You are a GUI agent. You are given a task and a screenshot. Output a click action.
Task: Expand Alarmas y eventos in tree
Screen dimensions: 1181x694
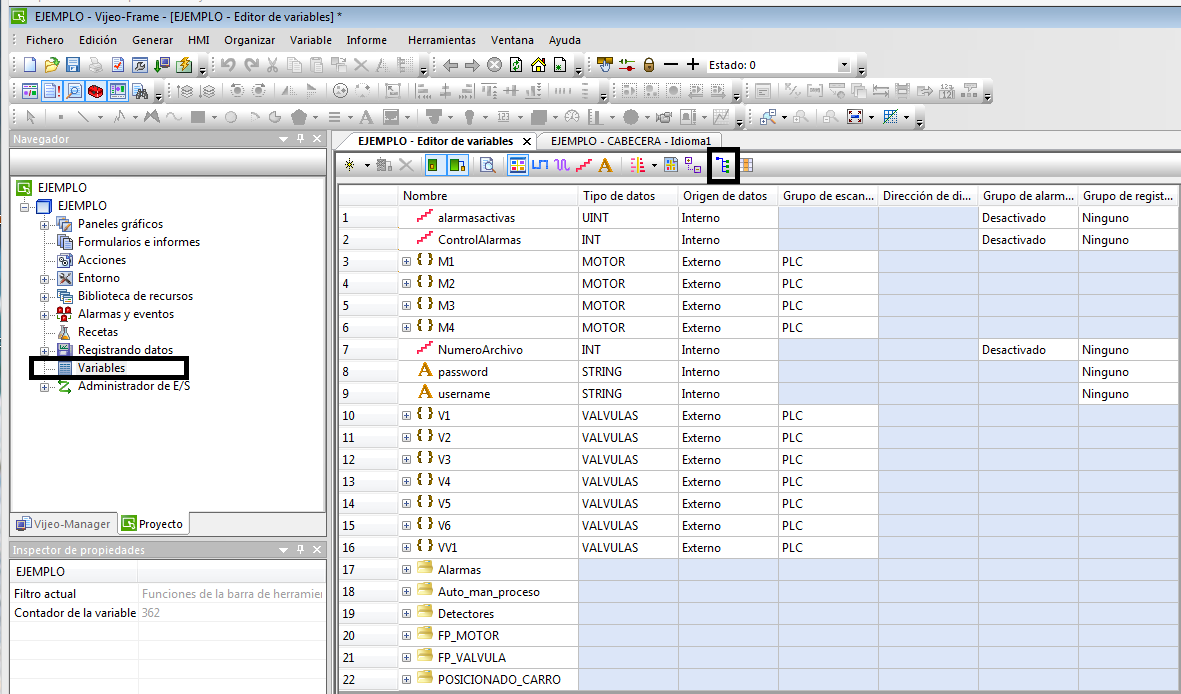coord(44,315)
